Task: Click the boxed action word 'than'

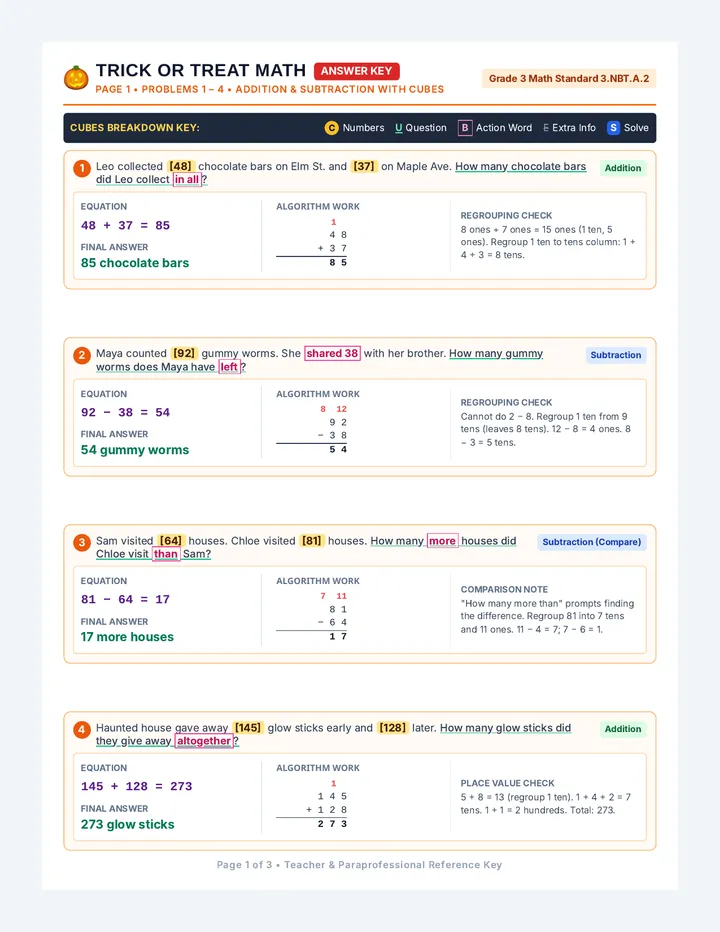Action: tap(166, 554)
